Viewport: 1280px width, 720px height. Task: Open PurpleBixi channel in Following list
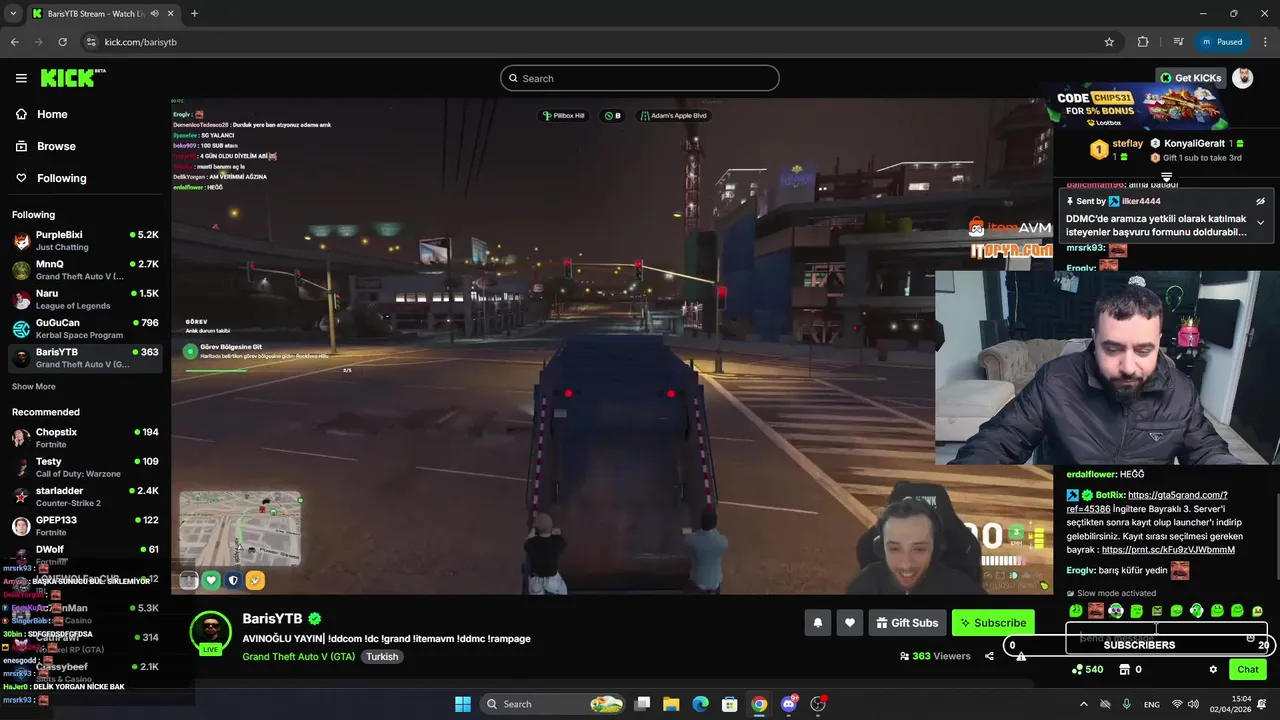click(85, 240)
